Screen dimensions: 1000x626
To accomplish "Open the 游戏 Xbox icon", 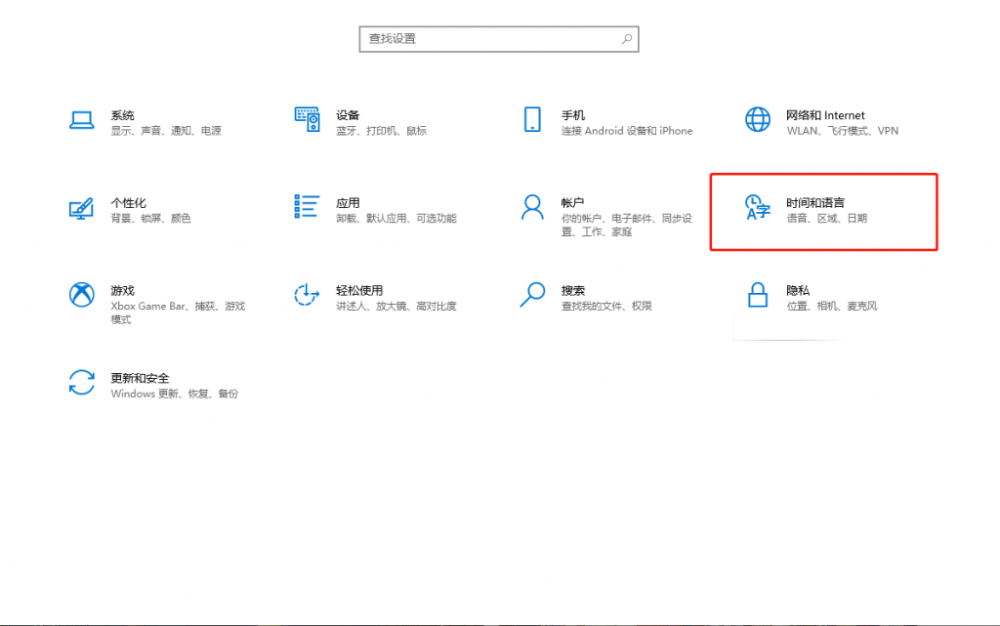I will coord(82,295).
